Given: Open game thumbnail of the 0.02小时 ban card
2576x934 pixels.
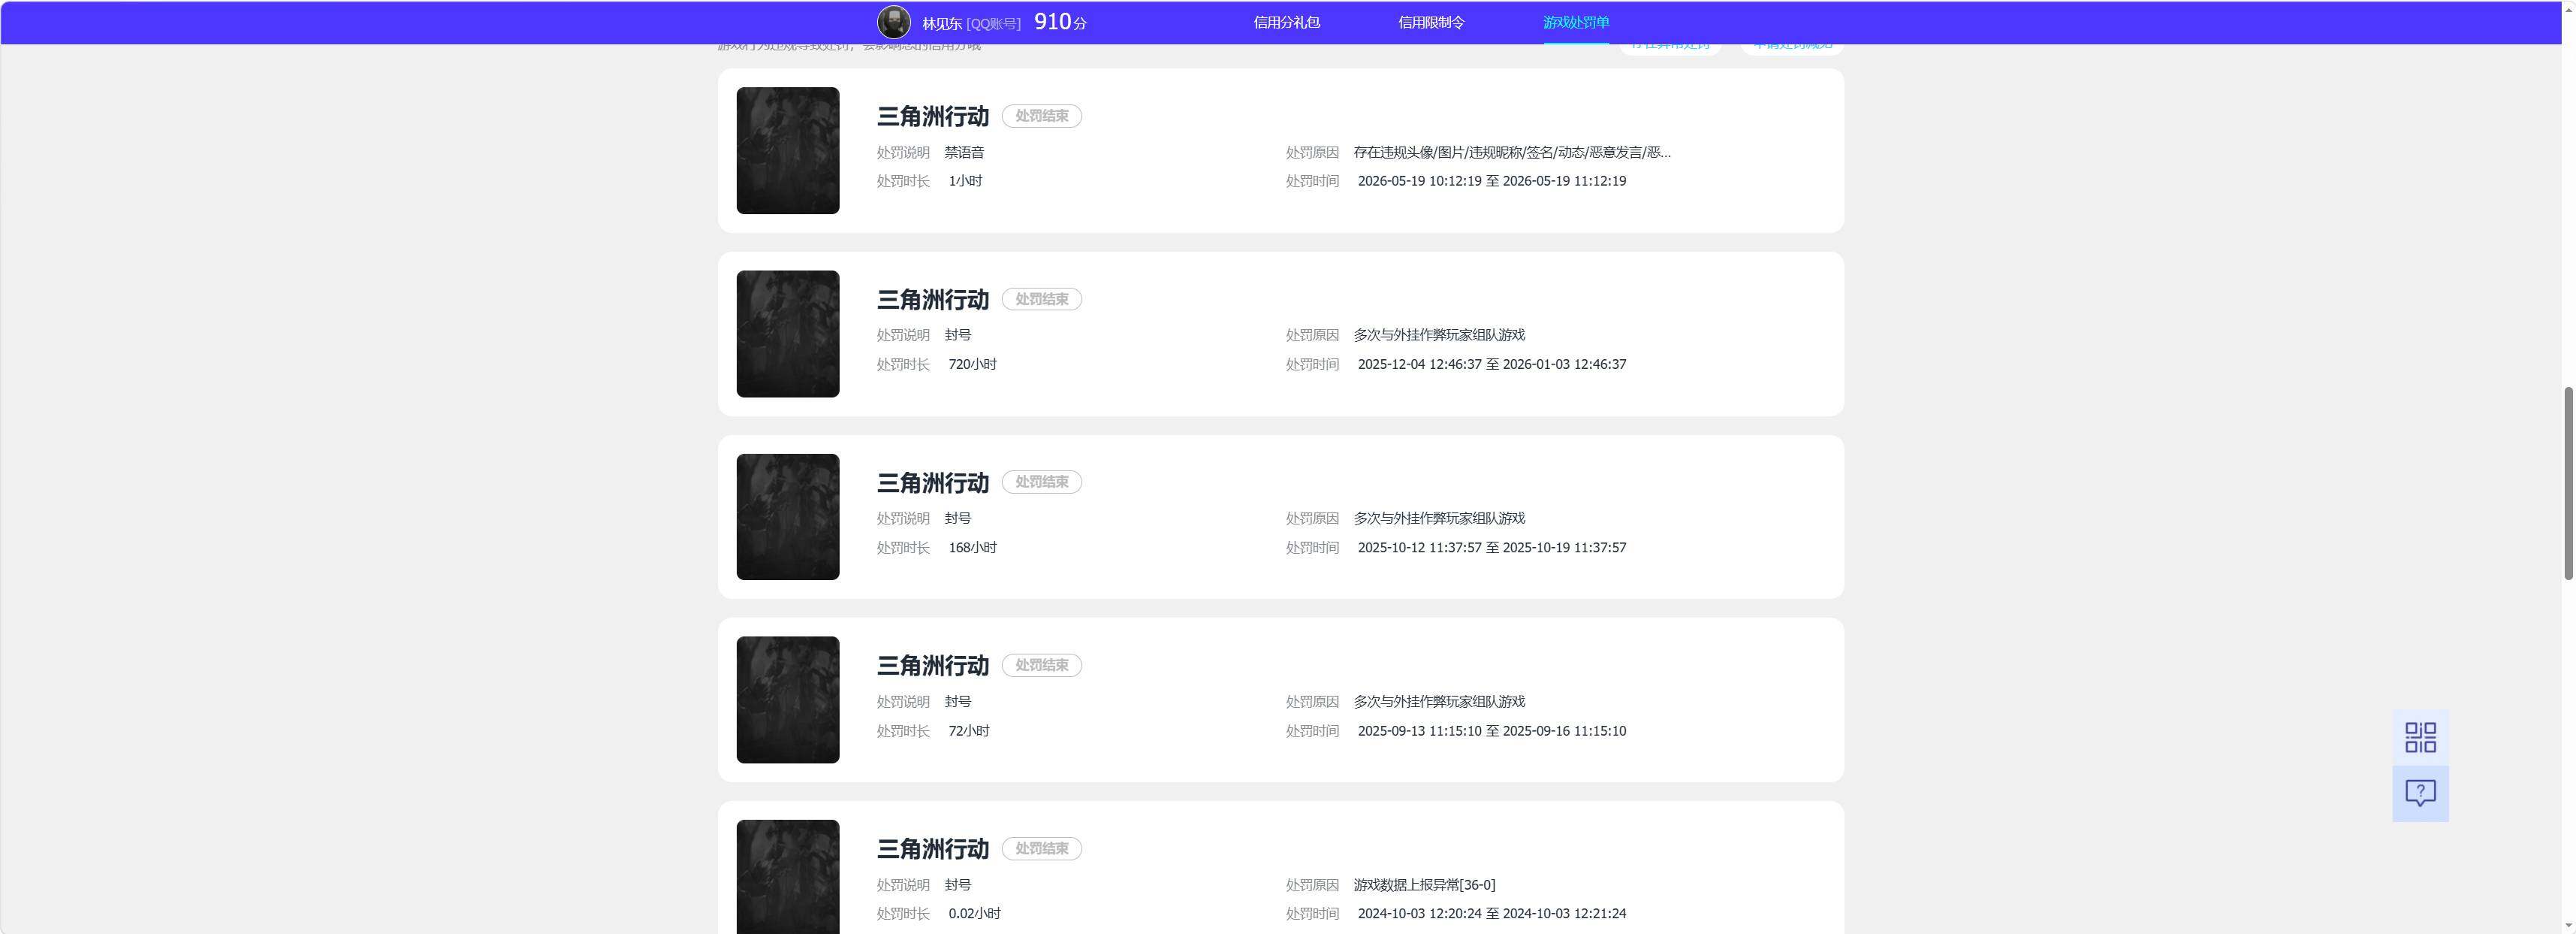Looking at the screenshot, I should pyautogui.click(x=788, y=877).
